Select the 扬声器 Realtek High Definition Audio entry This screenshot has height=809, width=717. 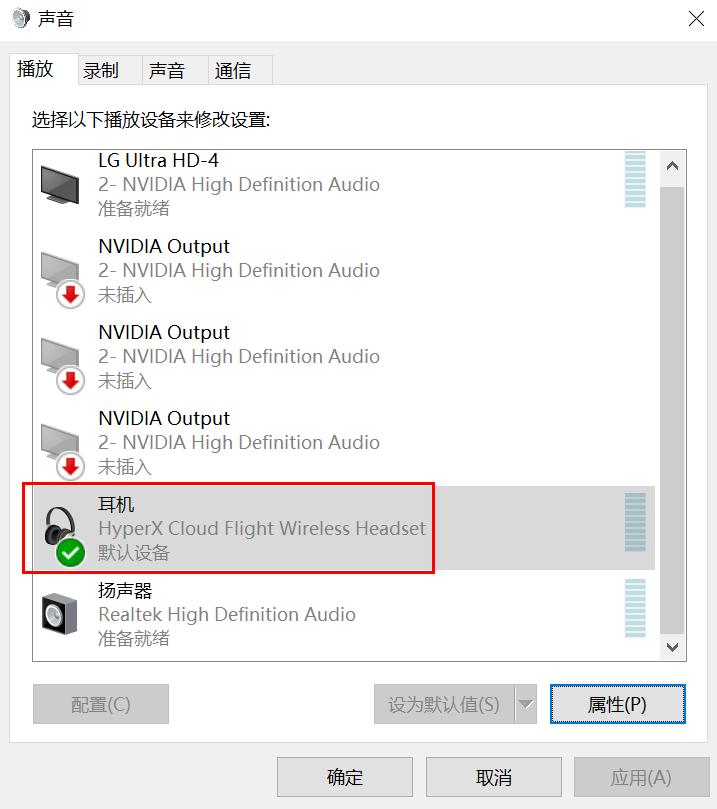pyautogui.click(x=344, y=614)
